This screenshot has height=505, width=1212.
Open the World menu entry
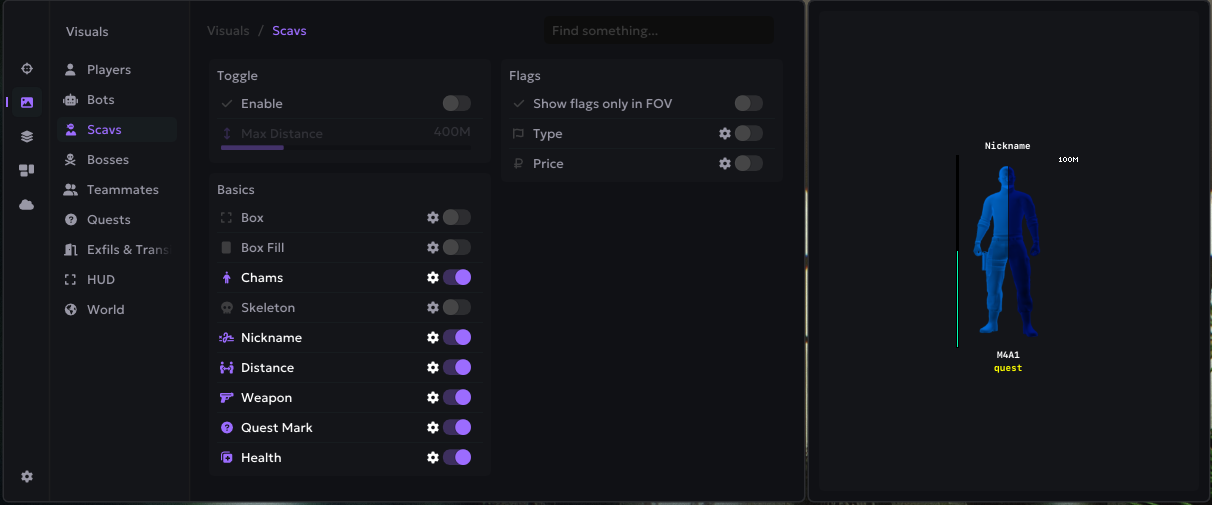pyautogui.click(x=105, y=310)
